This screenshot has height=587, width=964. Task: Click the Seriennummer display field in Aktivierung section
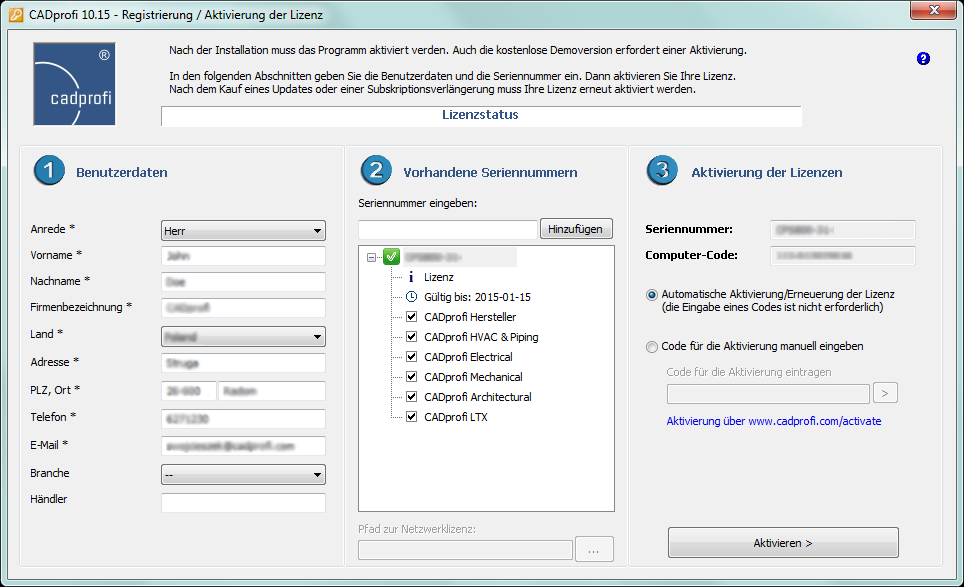click(x=843, y=230)
